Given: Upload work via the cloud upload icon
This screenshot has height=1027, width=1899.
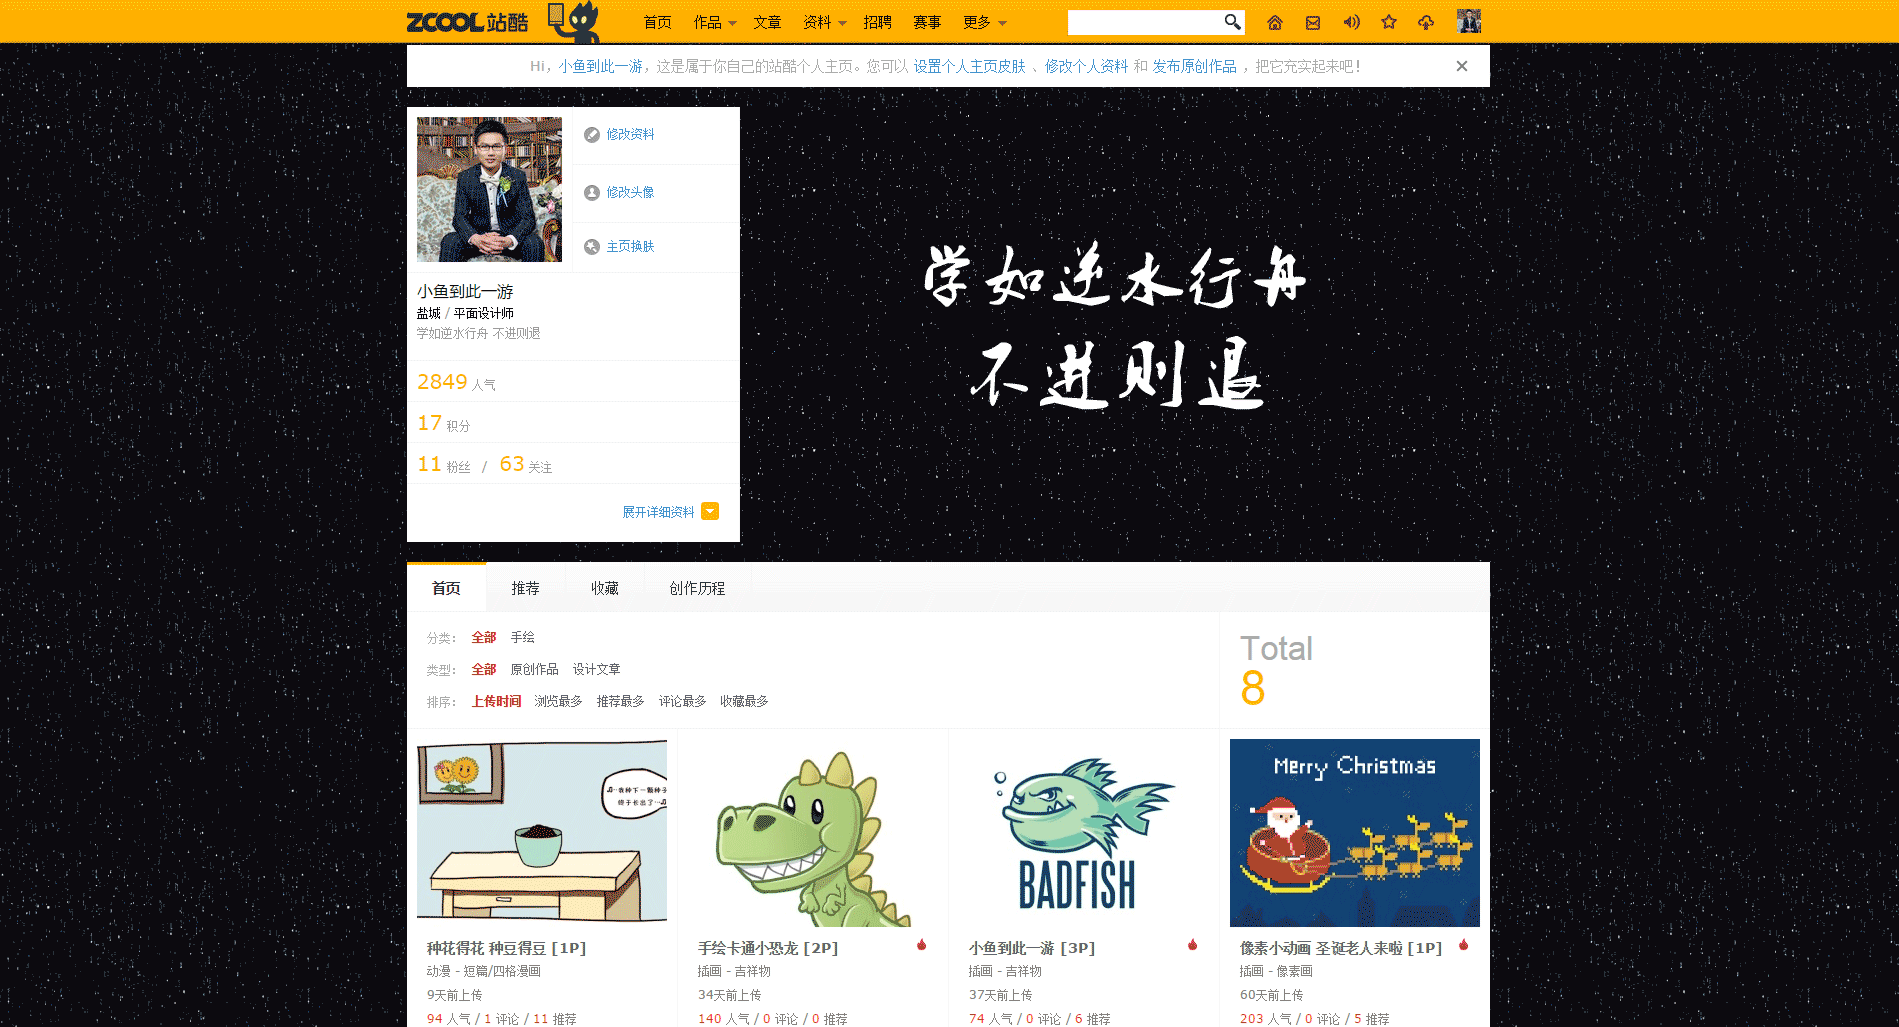Looking at the screenshot, I should pos(1426,21).
